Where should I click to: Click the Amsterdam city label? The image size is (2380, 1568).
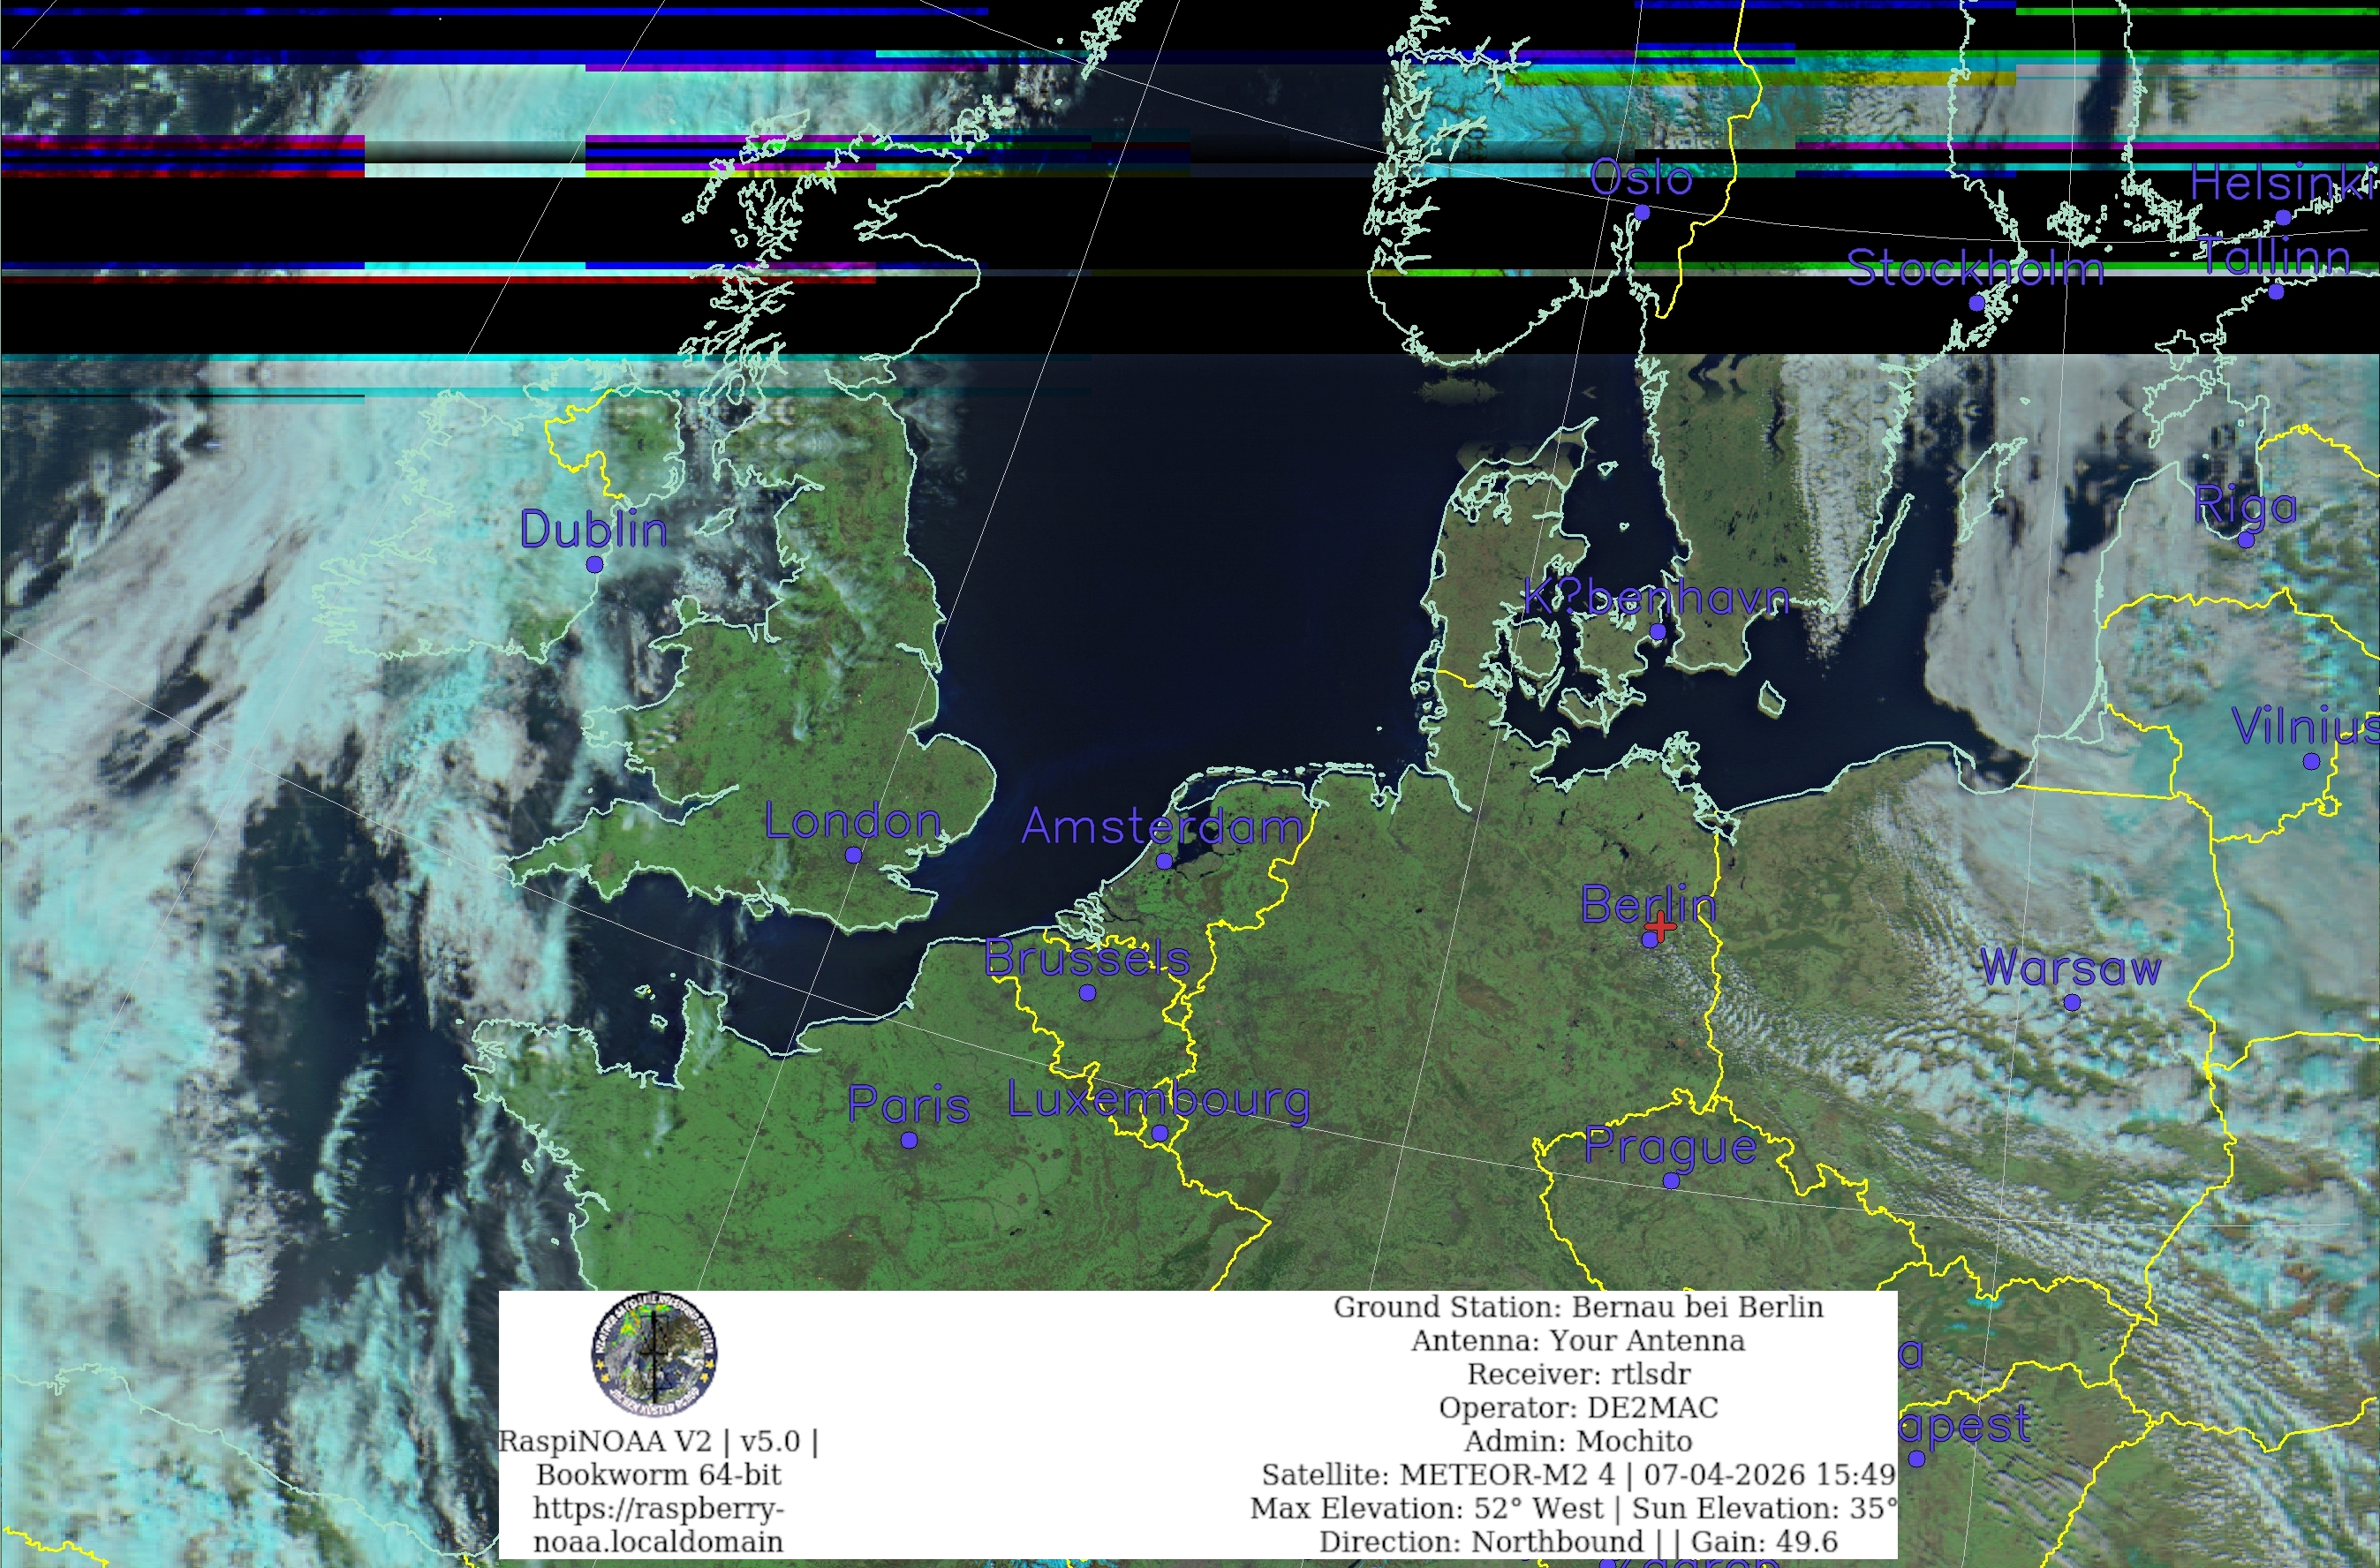coord(1162,827)
